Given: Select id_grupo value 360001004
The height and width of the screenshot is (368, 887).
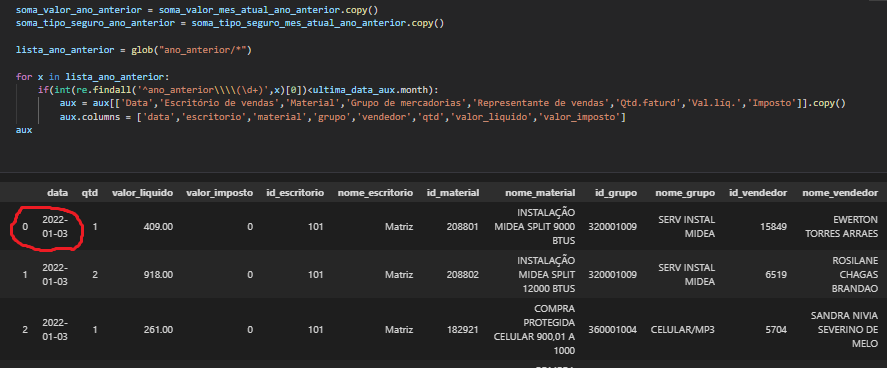Looking at the screenshot, I should 613,330.
